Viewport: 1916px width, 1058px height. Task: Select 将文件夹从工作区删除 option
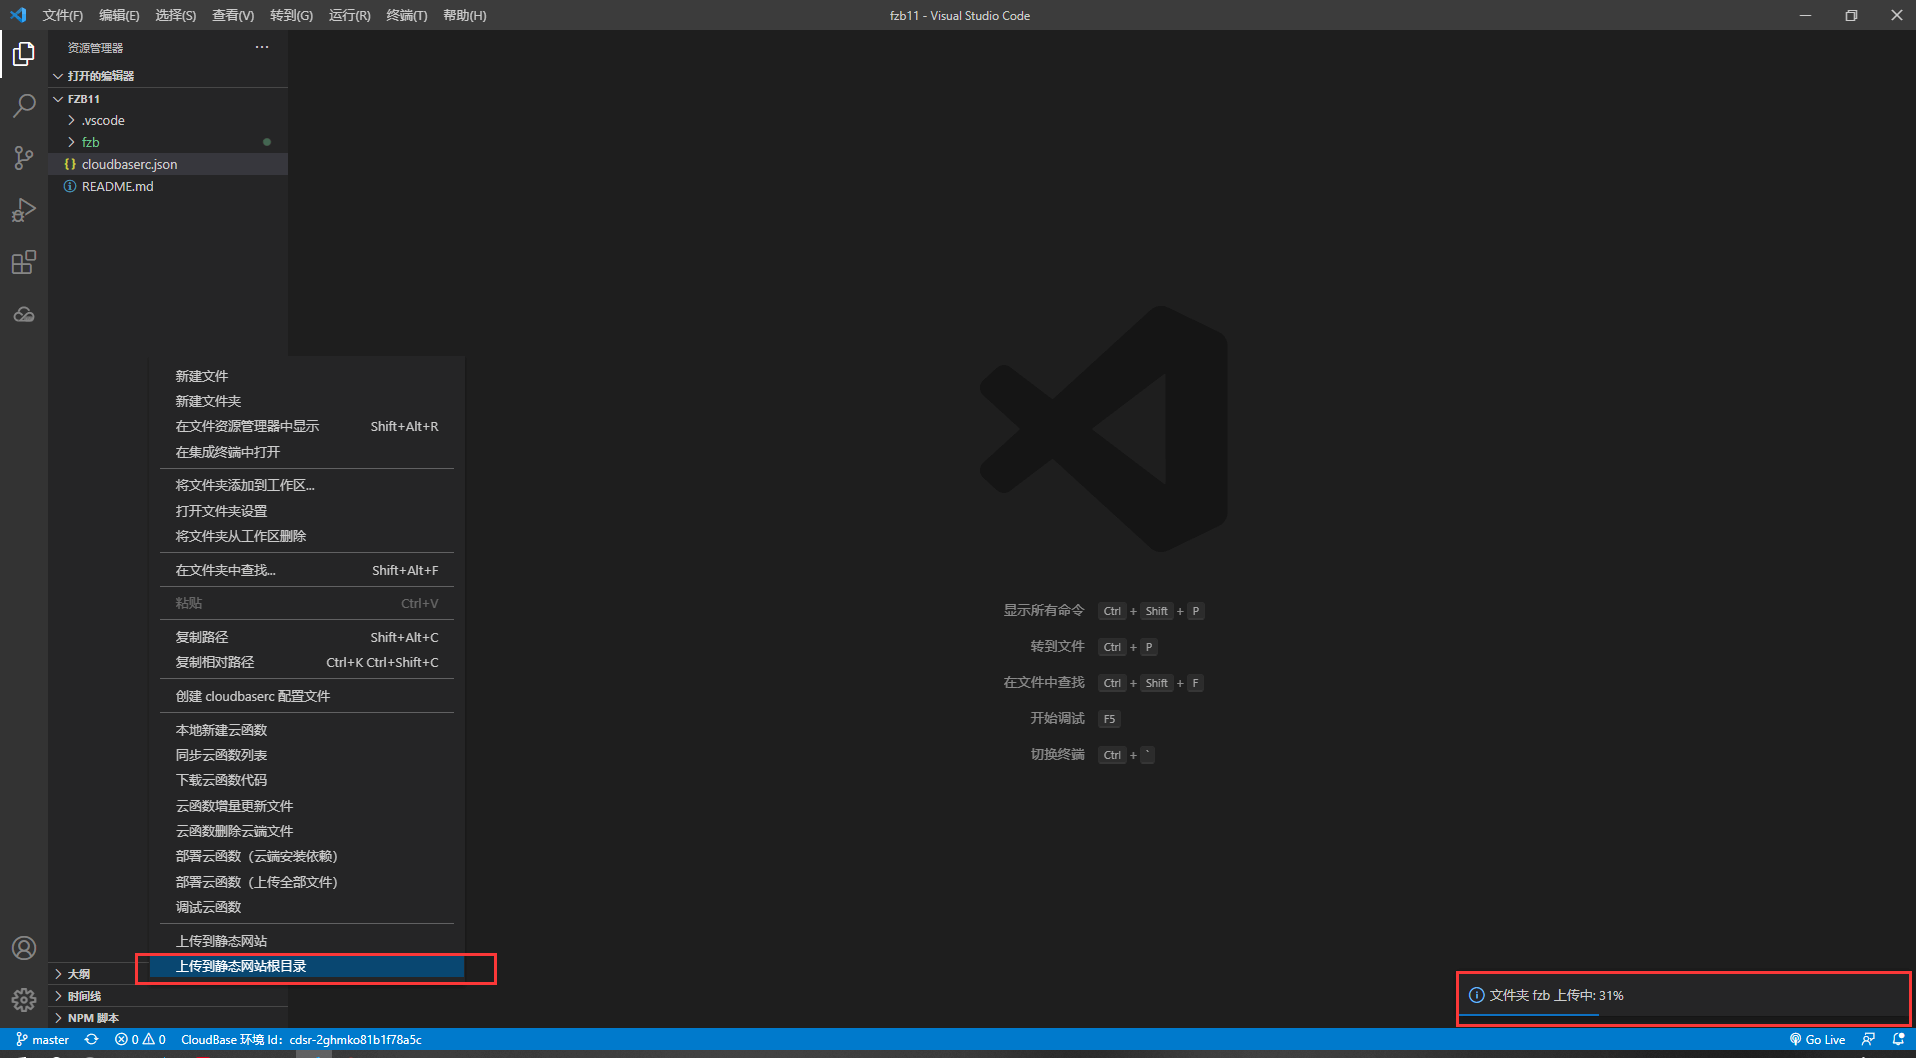[307, 536]
